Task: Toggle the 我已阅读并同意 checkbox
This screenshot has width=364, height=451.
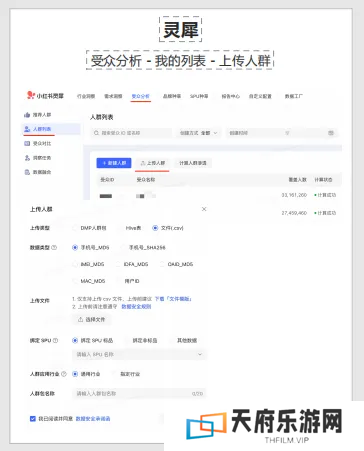Action: tap(33, 419)
